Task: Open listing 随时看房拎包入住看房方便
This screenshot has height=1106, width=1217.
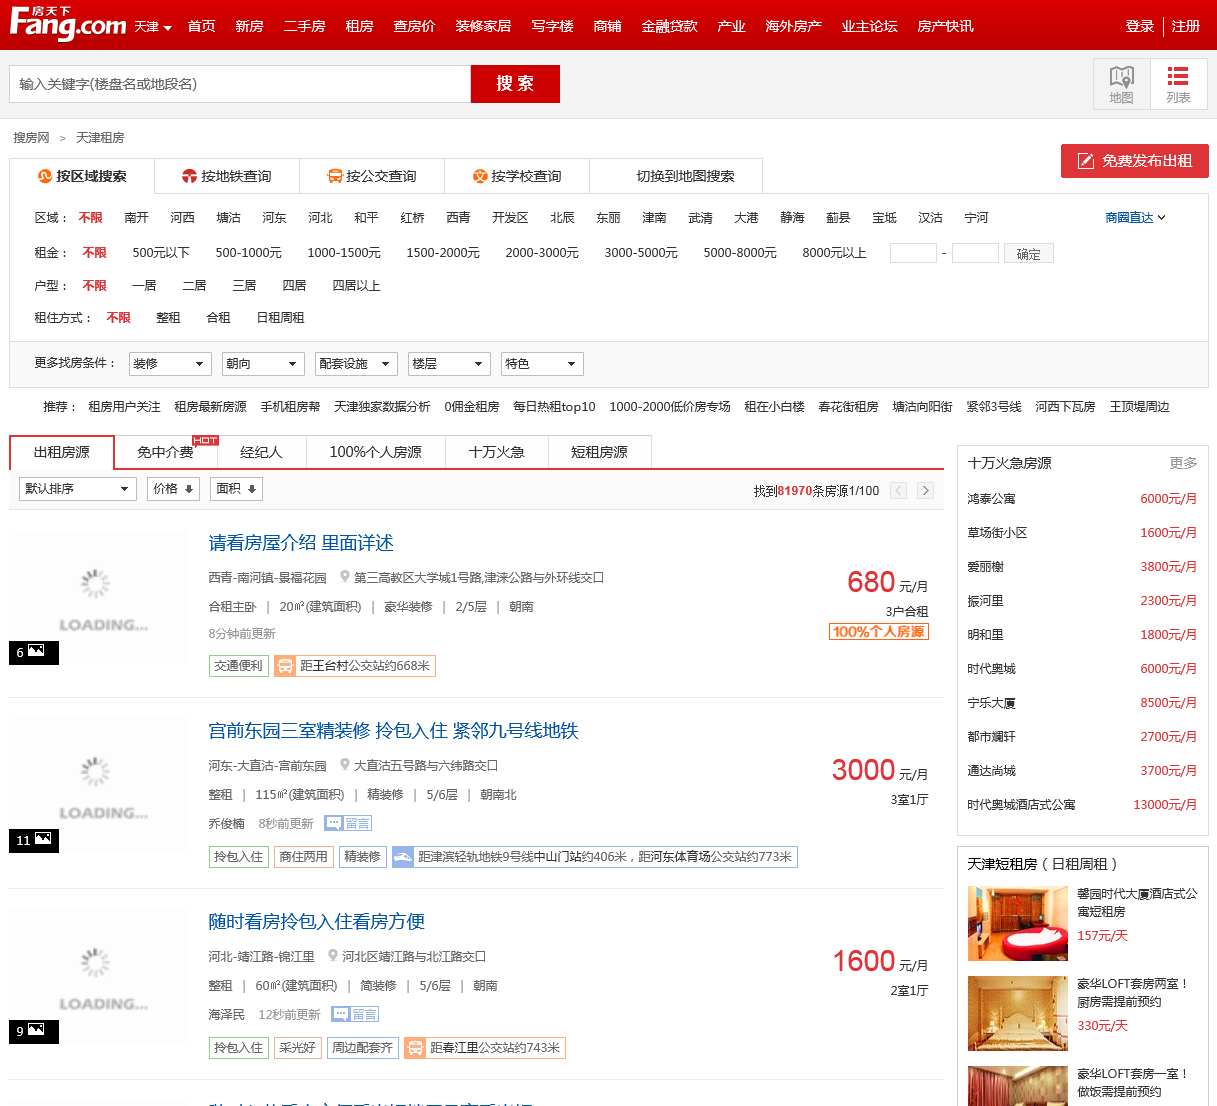Action: pos(316,922)
